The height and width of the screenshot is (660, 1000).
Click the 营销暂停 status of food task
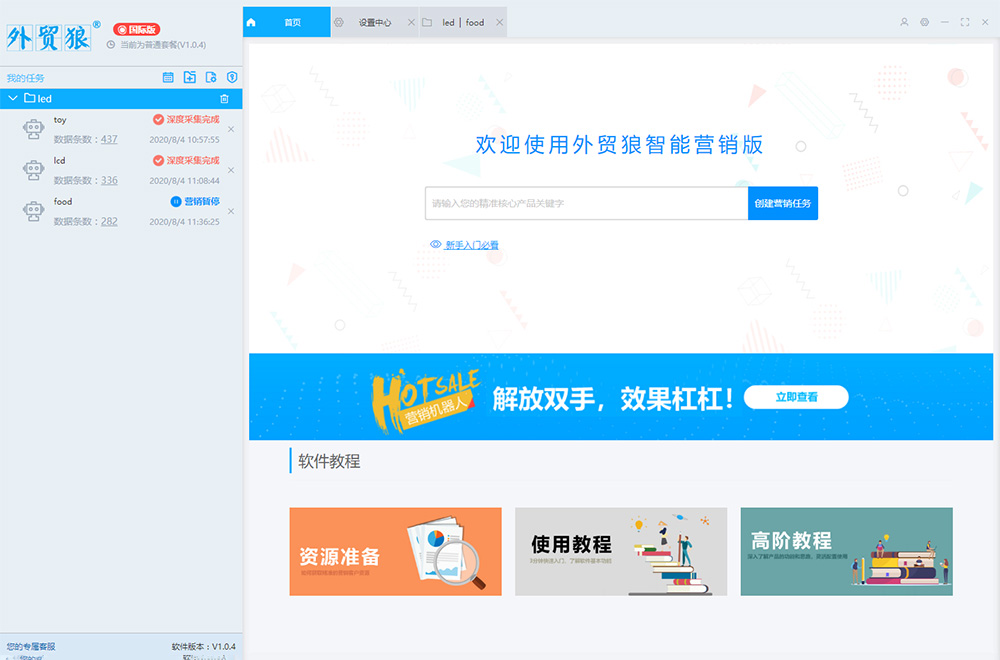(202, 202)
